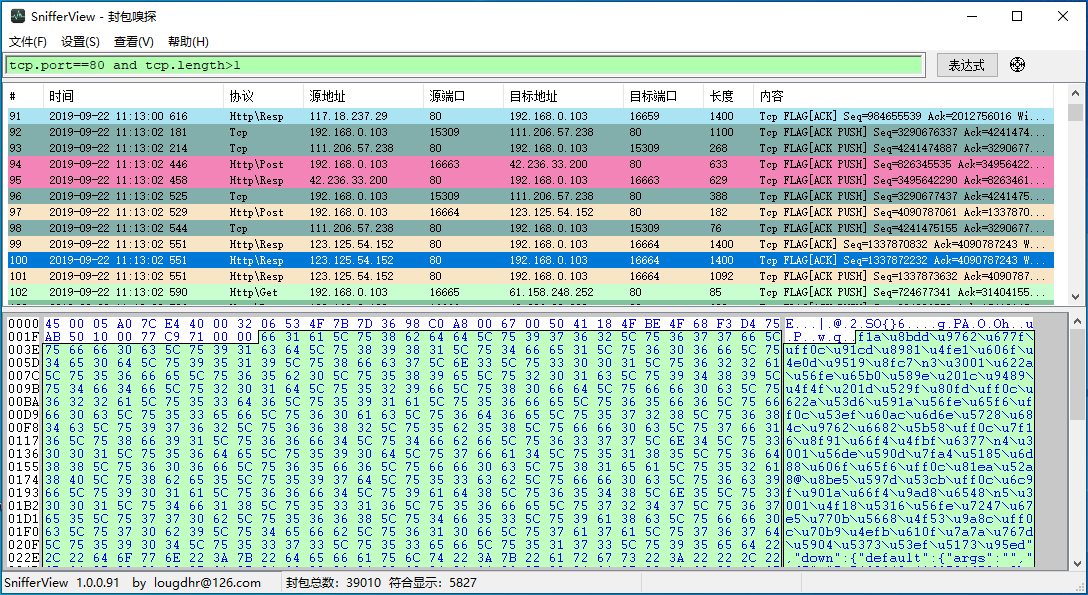Screen dimensions: 1088x595
Task: Click the 表达式 button
Action: tap(967, 65)
